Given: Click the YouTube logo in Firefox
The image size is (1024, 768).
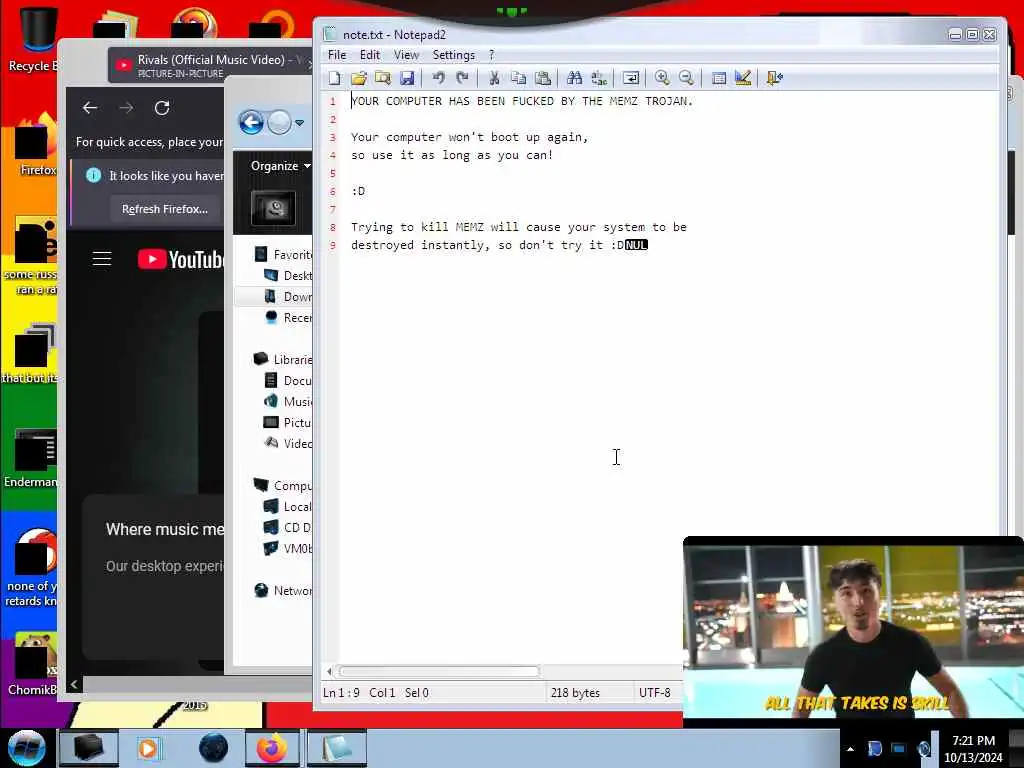Looking at the screenshot, I should click(x=181, y=259).
